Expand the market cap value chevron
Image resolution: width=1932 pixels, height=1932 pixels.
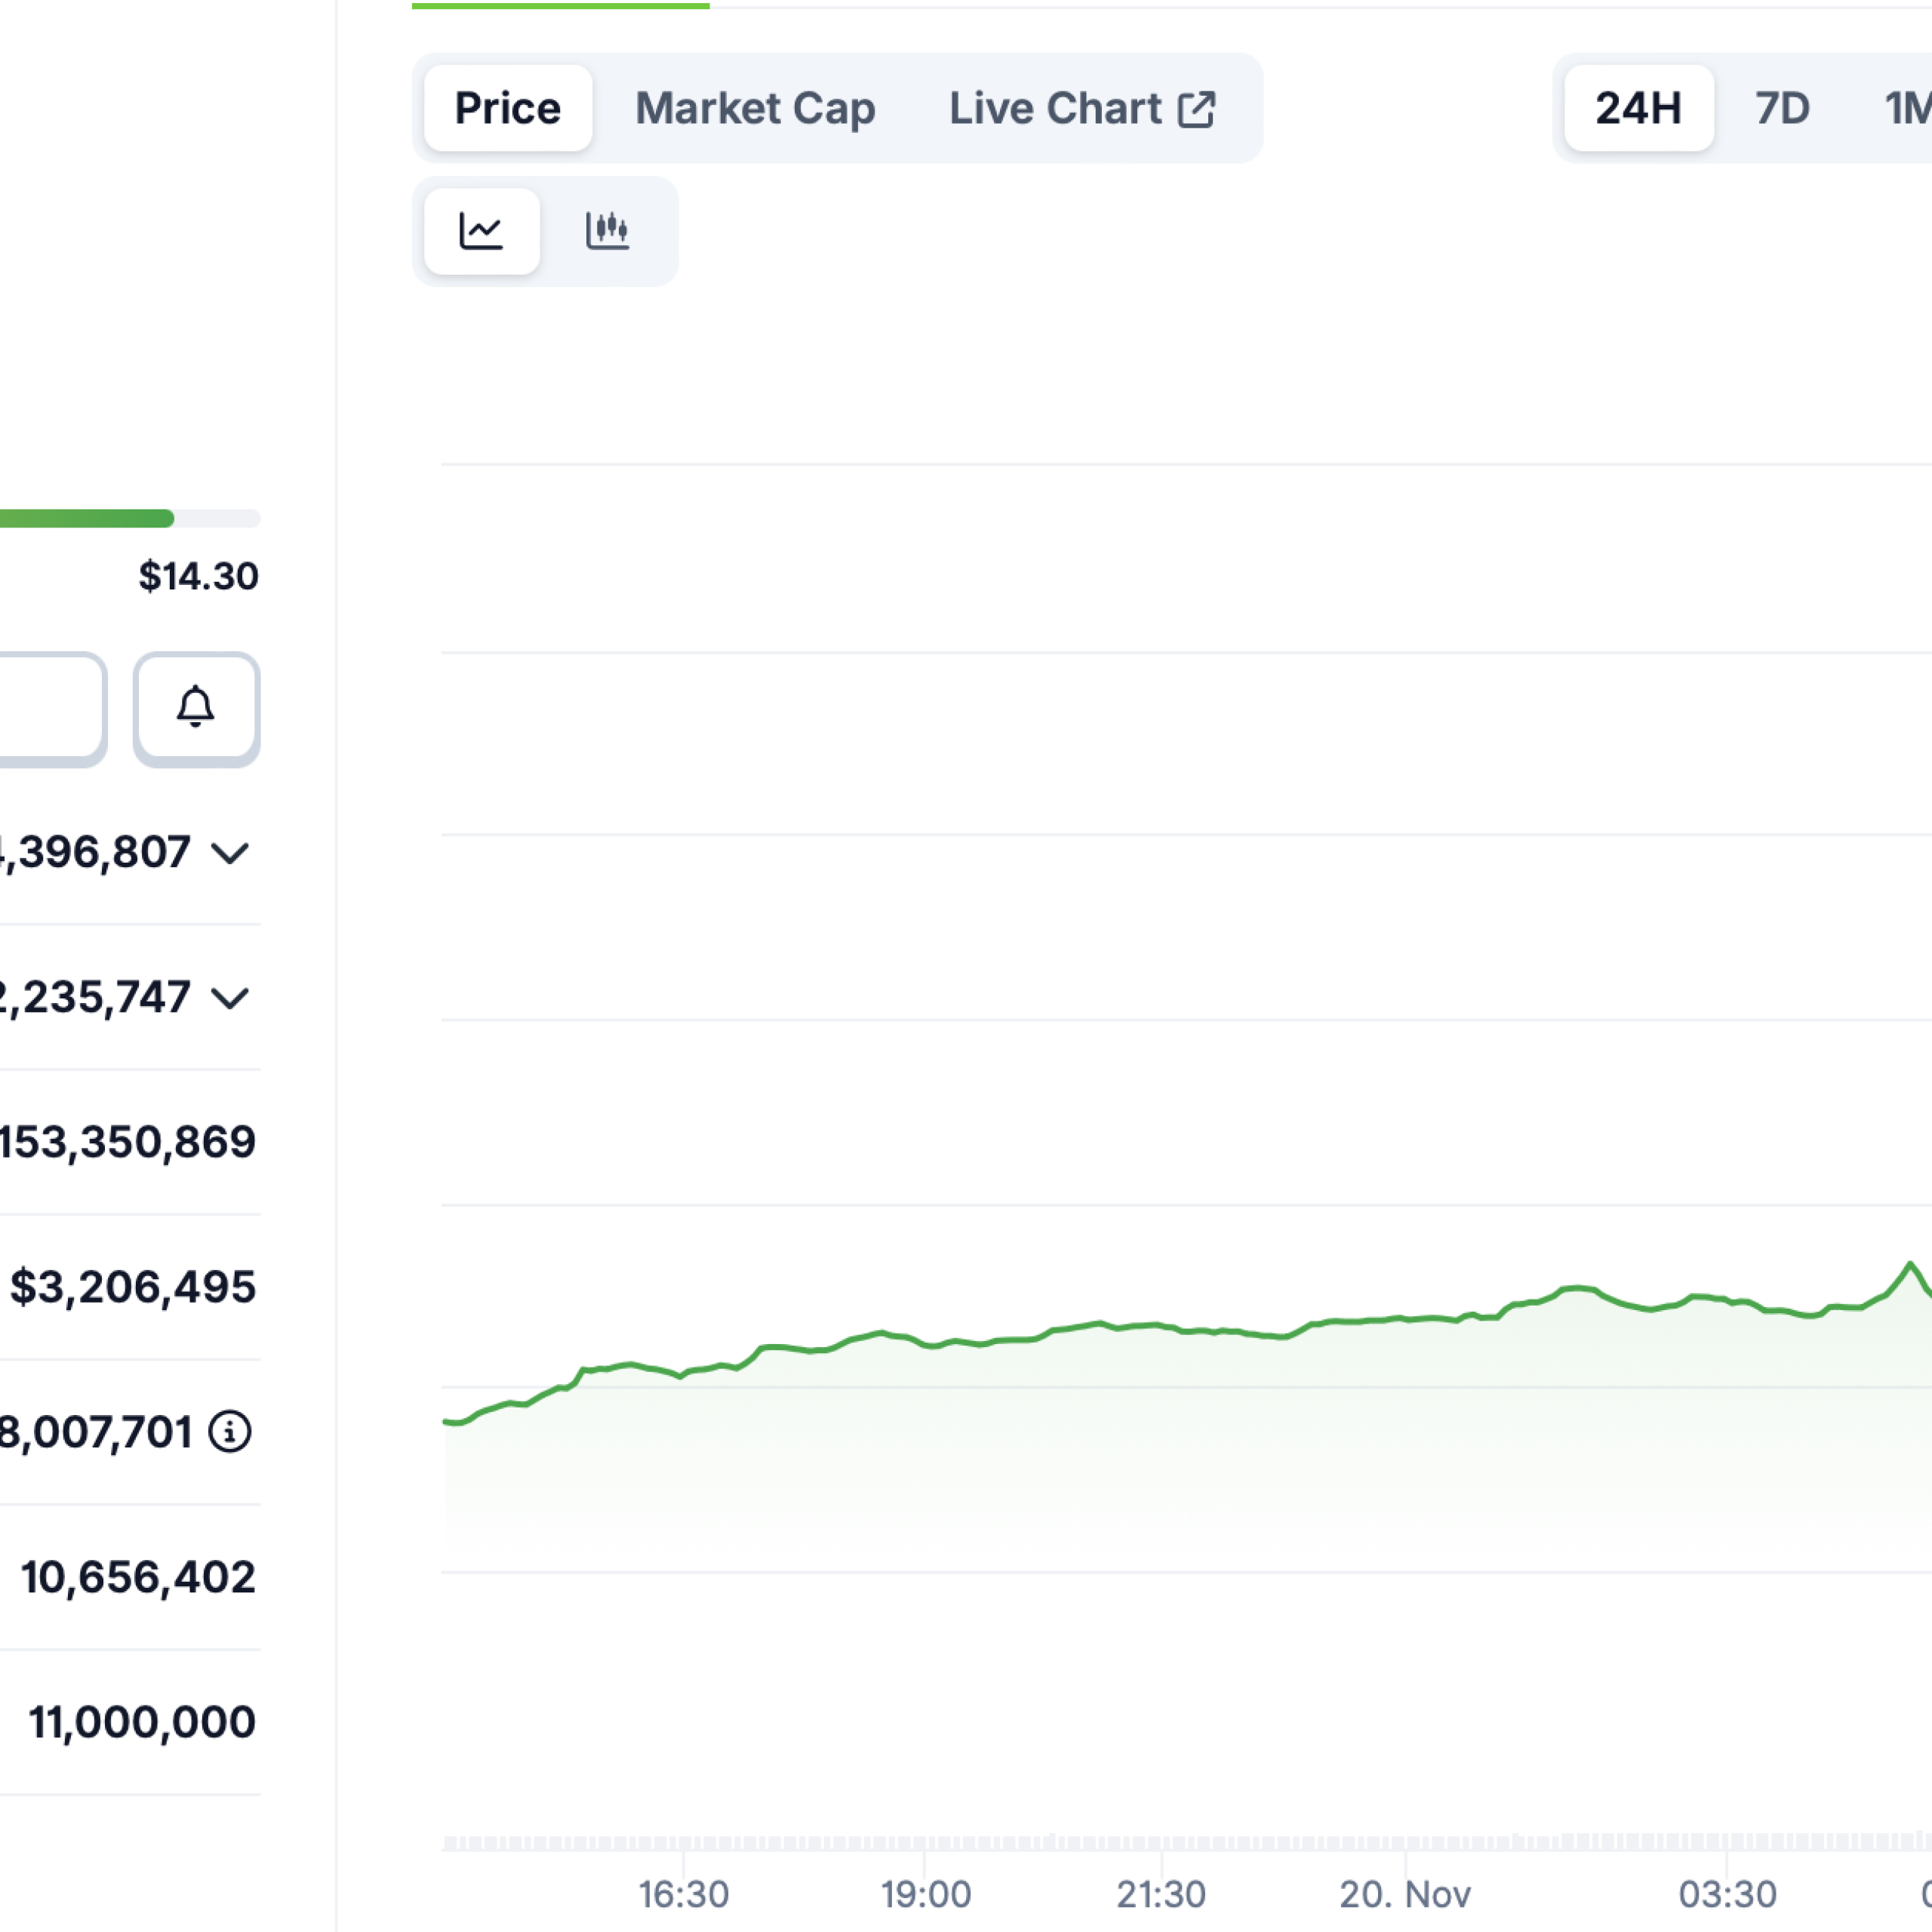point(230,853)
